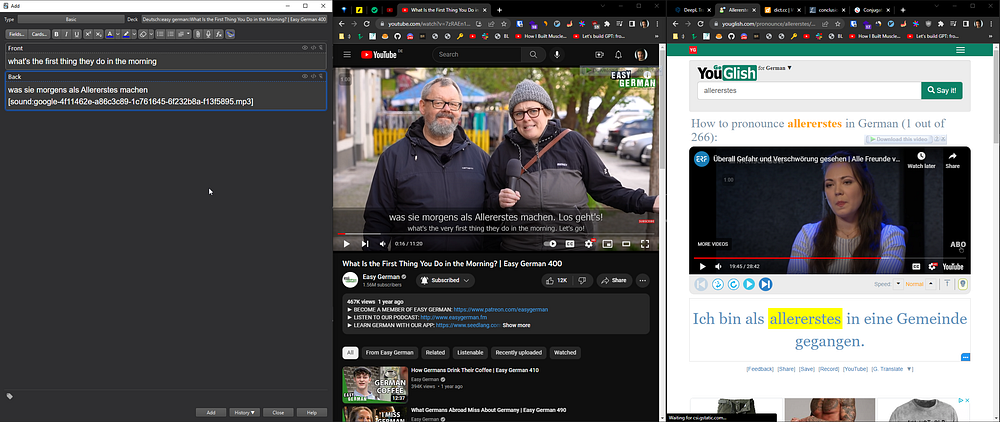The height and width of the screenshot is (422, 1000).
Task: Click the attach file paperclip icon
Action: (197, 34)
